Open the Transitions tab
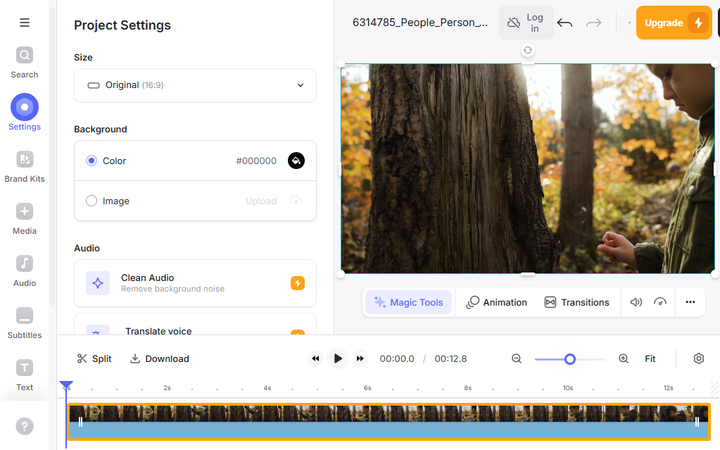 576,302
